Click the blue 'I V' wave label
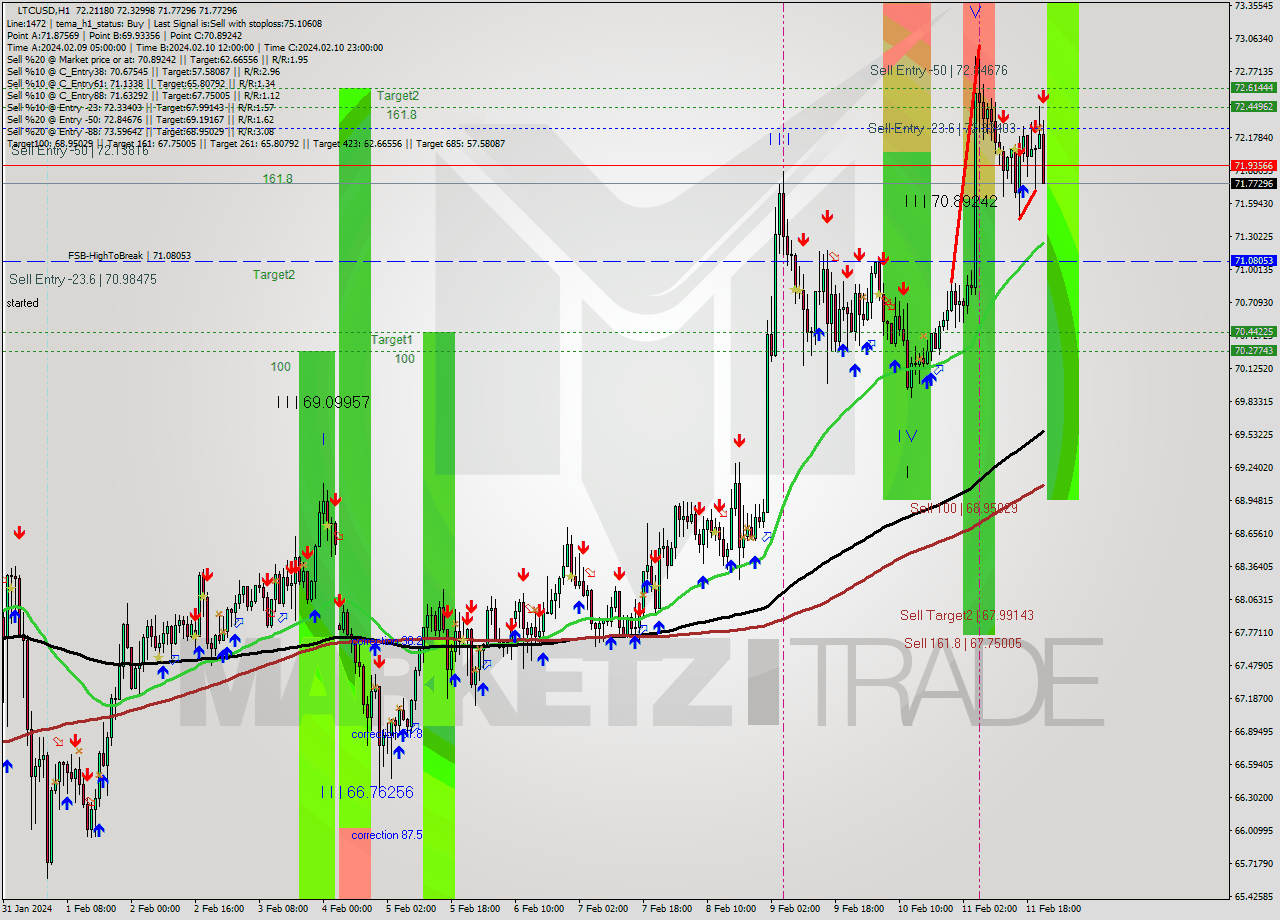This screenshot has width=1280, height=920. [906, 436]
